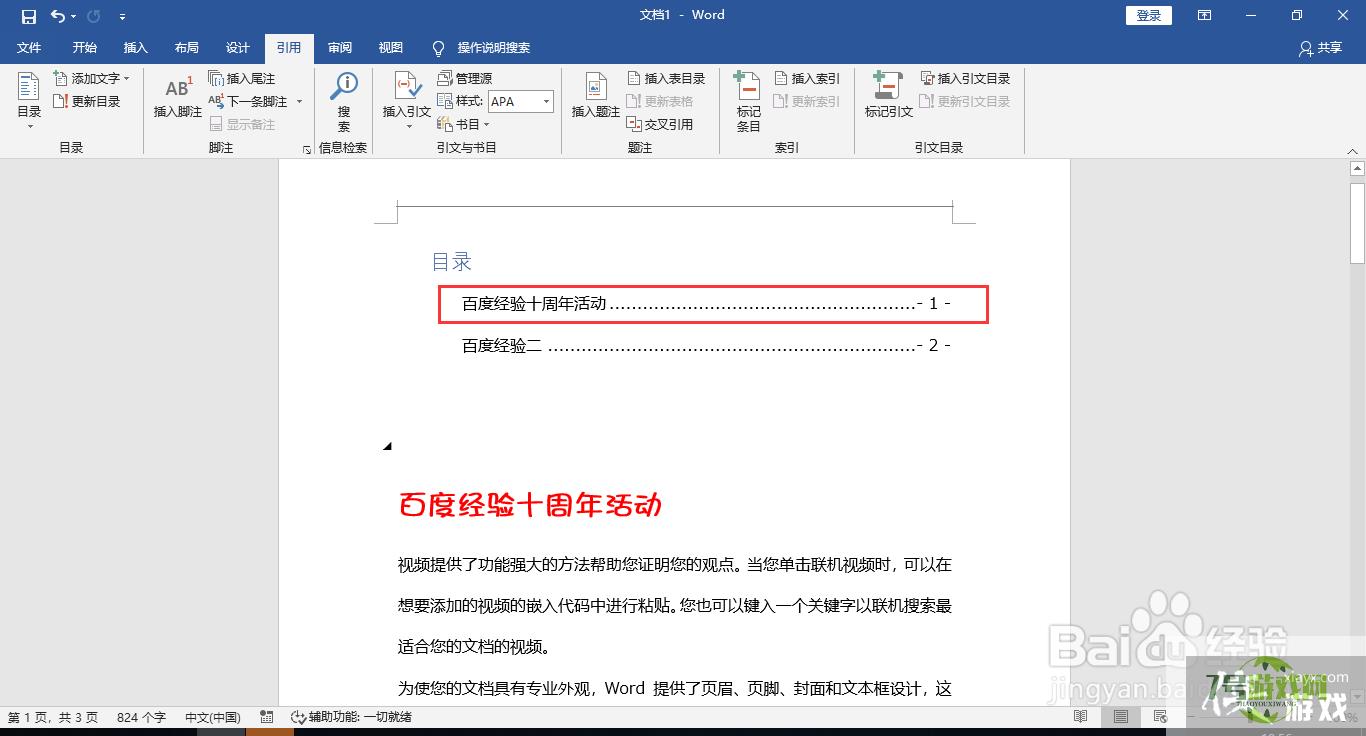1366x736 pixels.
Task: Click the 共享 share button
Action: click(1320, 48)
